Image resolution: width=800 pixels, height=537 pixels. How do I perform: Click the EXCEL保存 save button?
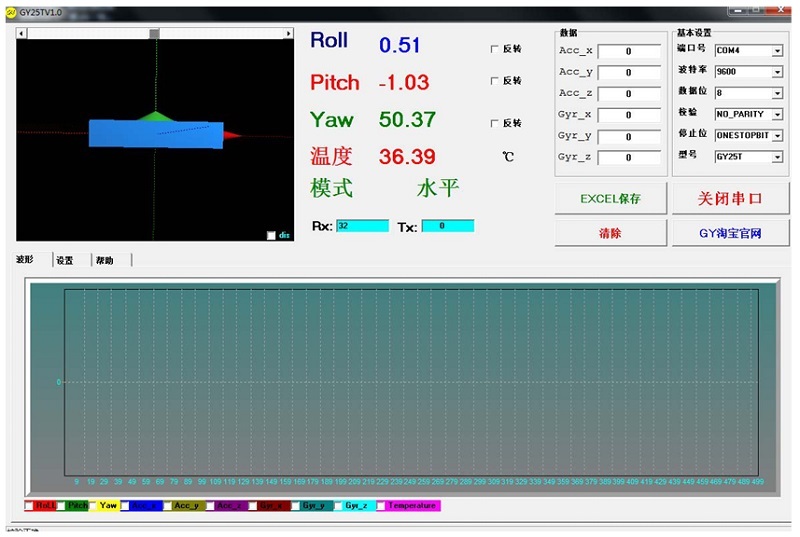pos(610,199)
